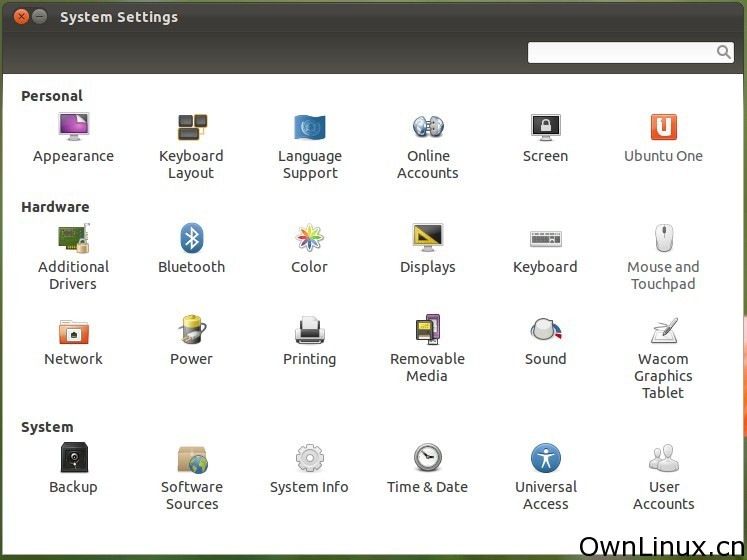Image resolution: width=747 pixels, height=560 pixels.
Task: Open Wacom Graphics Tablet settings
Action: pyautogui.click(x=663, y=331)
